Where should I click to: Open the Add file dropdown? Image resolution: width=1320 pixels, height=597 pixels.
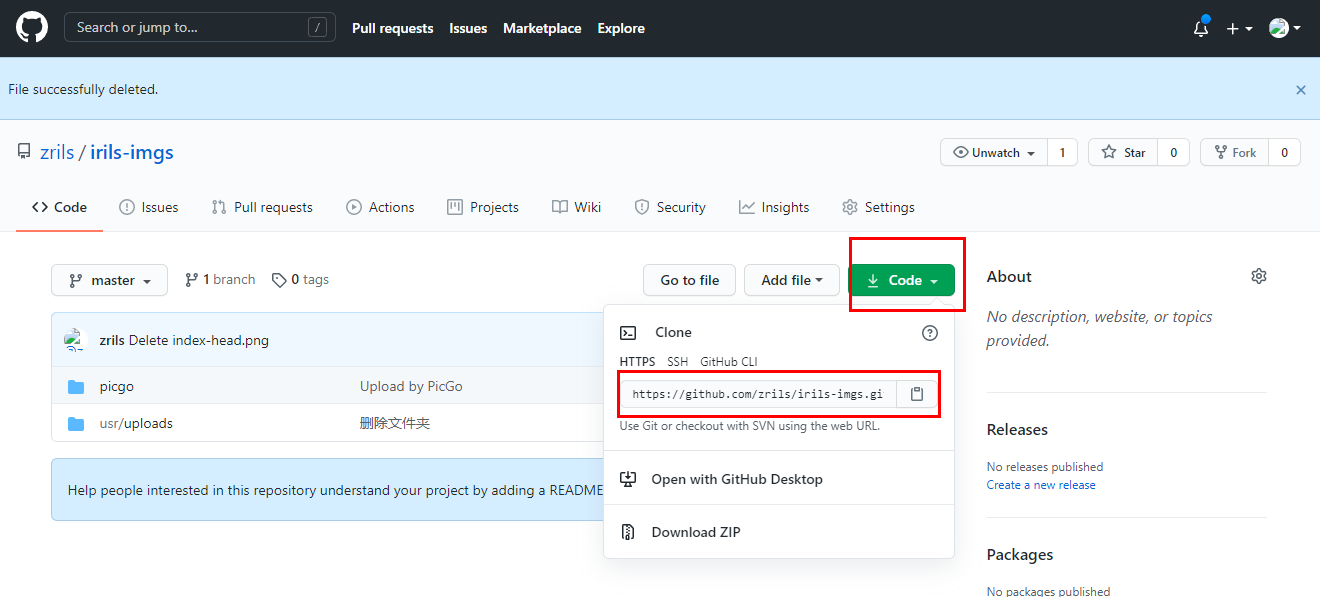(791, 281)
